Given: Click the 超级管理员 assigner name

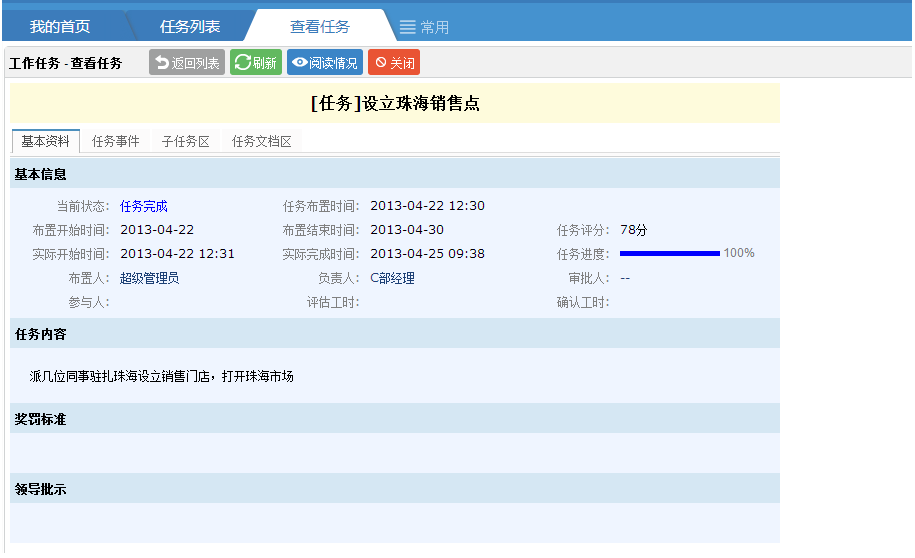Looking at the screenshot, I should 150,279.
